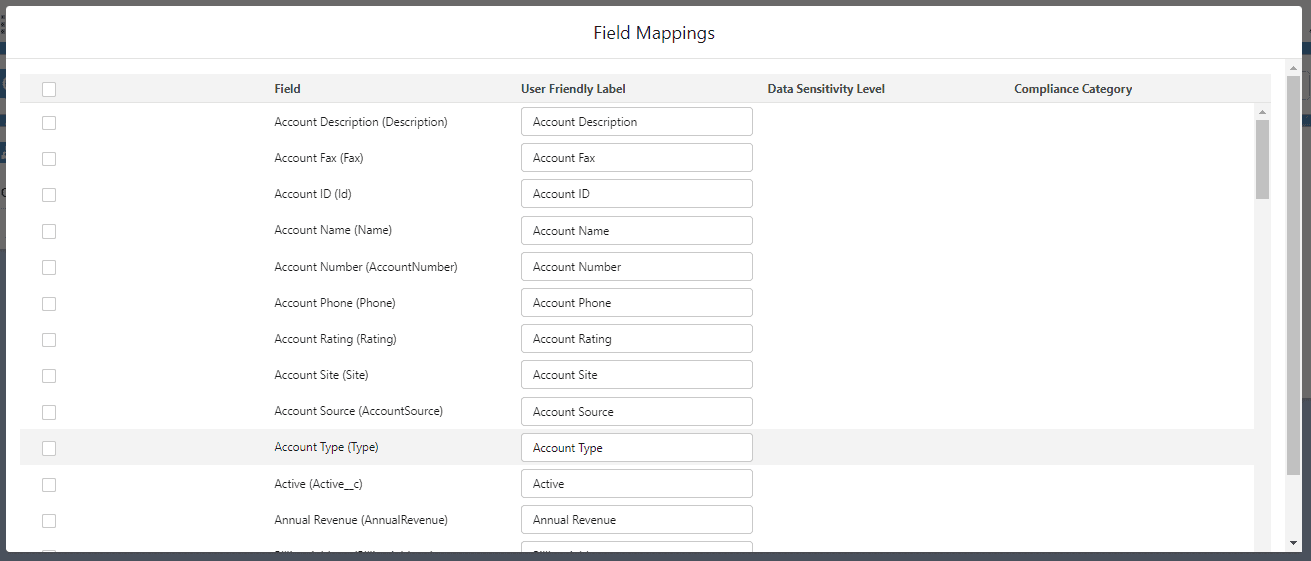Click the Compliance Category column header
The height and width of the screenshot is (561, 1311).
(1073, 89)
